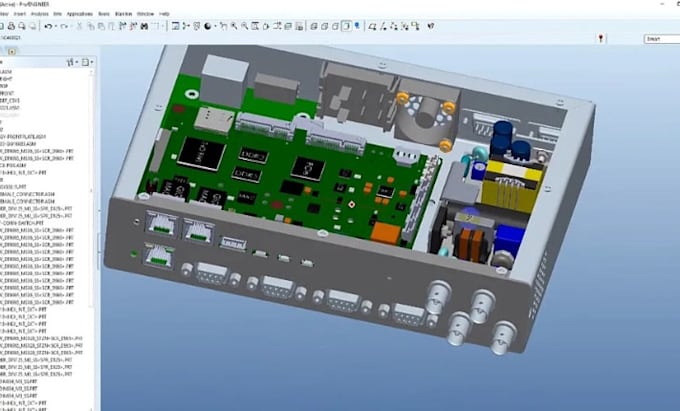Open the Window menu
This screenshot has width=680, height=411.
coord(145,14)
